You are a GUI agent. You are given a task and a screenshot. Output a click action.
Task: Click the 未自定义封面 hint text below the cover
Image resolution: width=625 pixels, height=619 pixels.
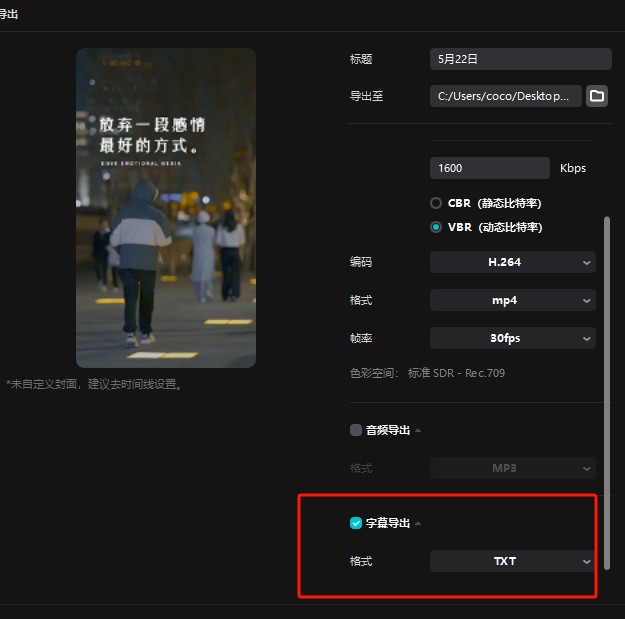click(95, 384)
